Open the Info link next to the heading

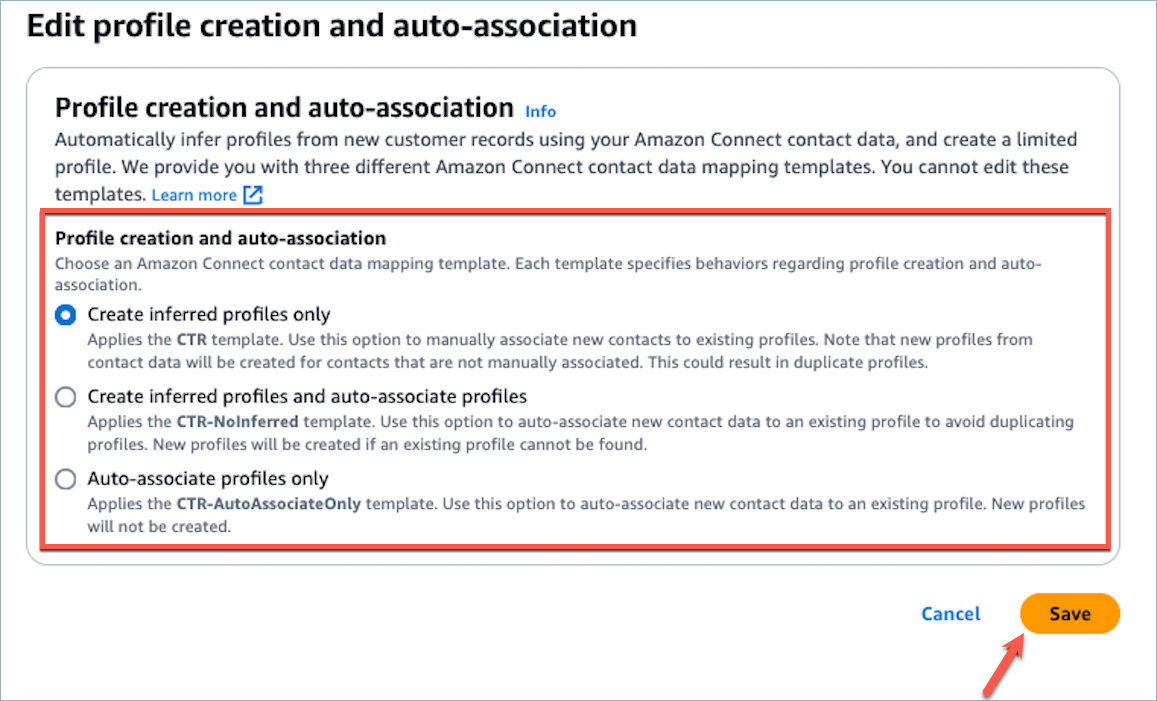click(540, 111)
